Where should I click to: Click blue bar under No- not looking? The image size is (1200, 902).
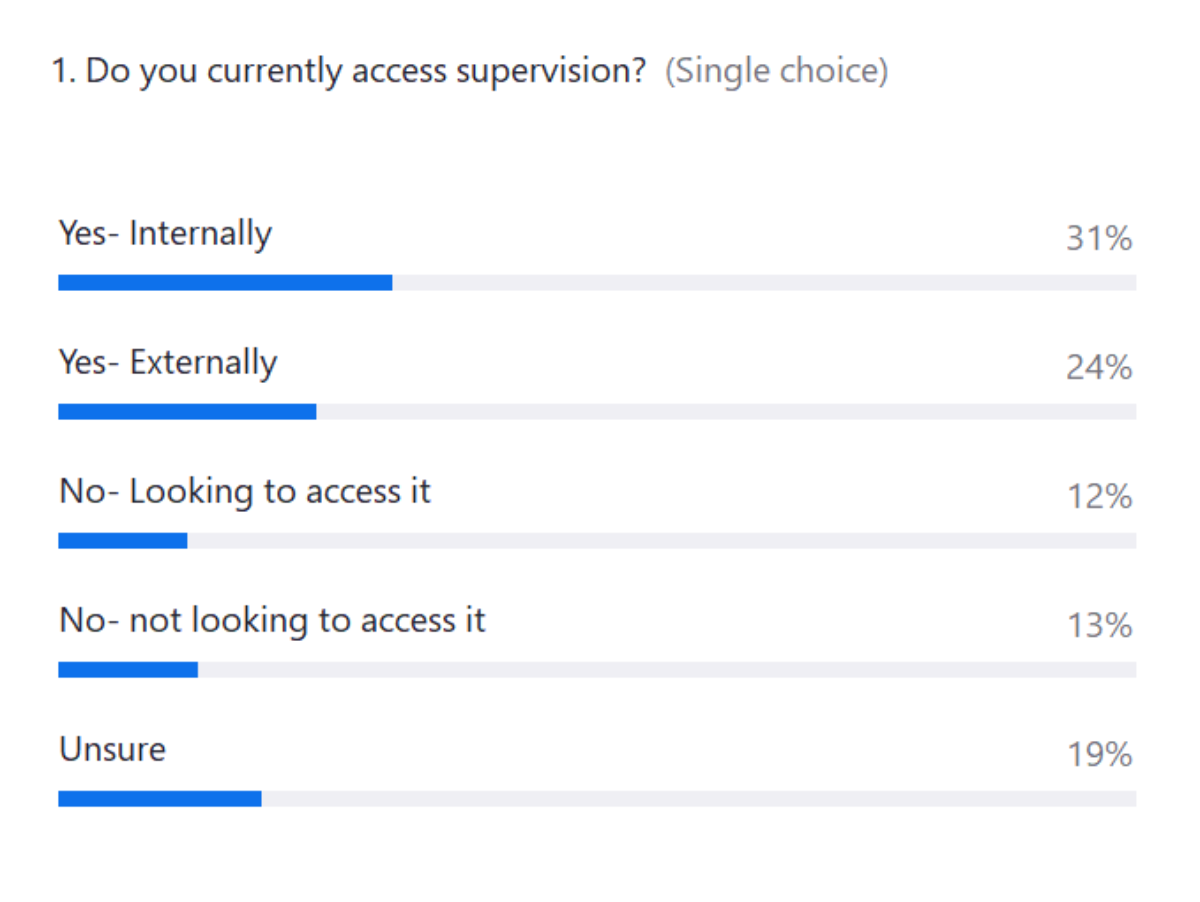point(127,670)
